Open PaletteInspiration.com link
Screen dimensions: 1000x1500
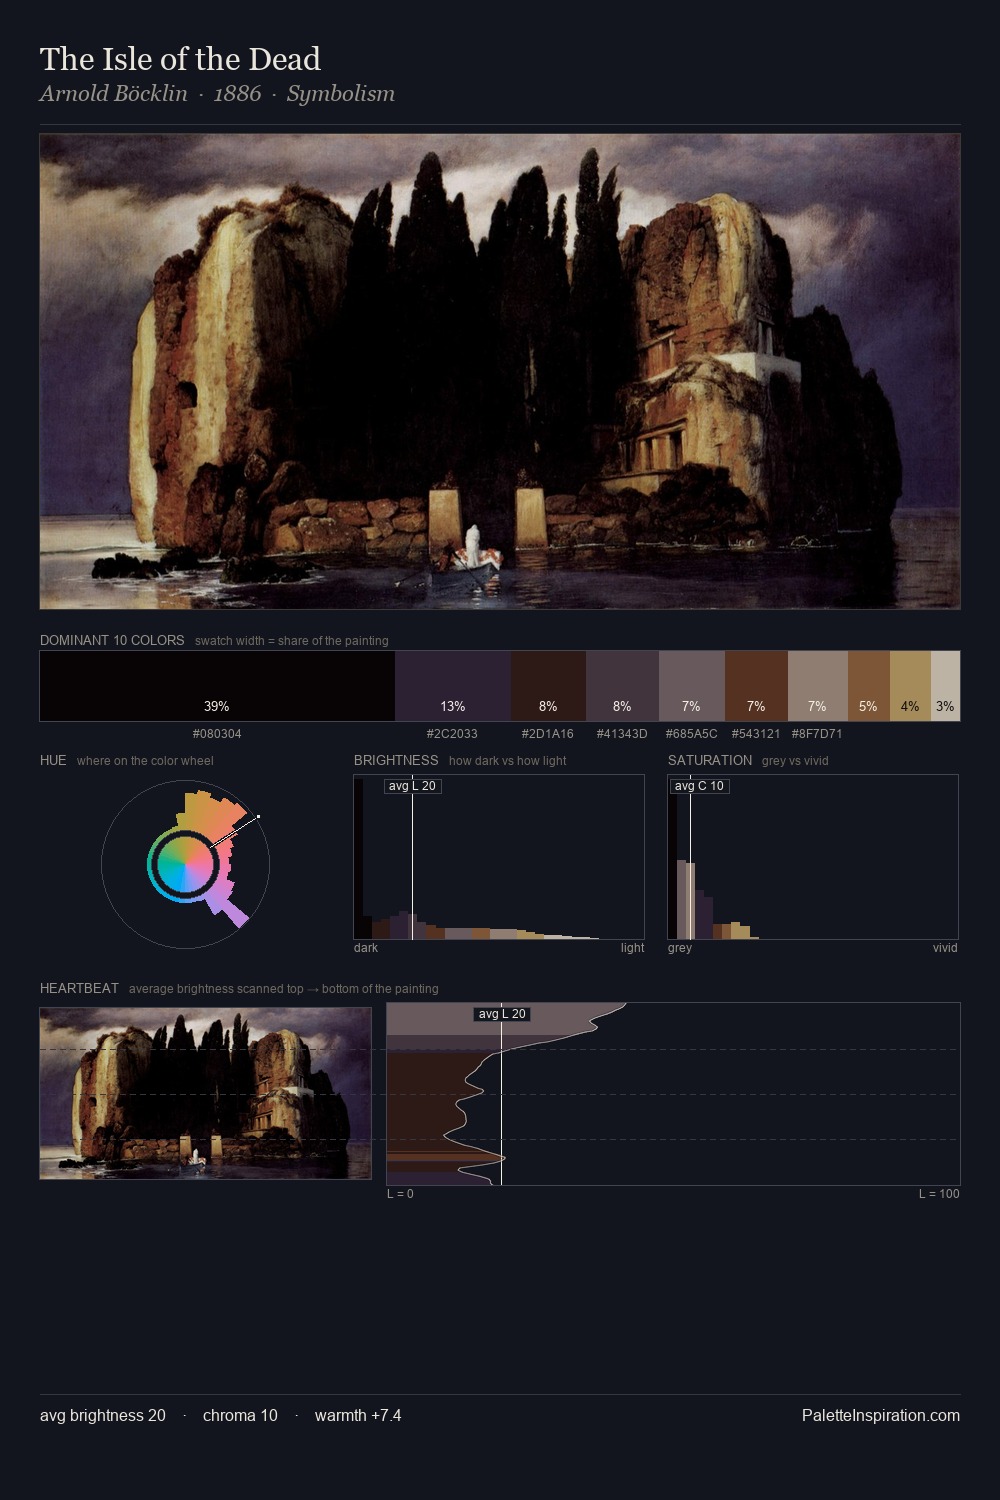881,1416
